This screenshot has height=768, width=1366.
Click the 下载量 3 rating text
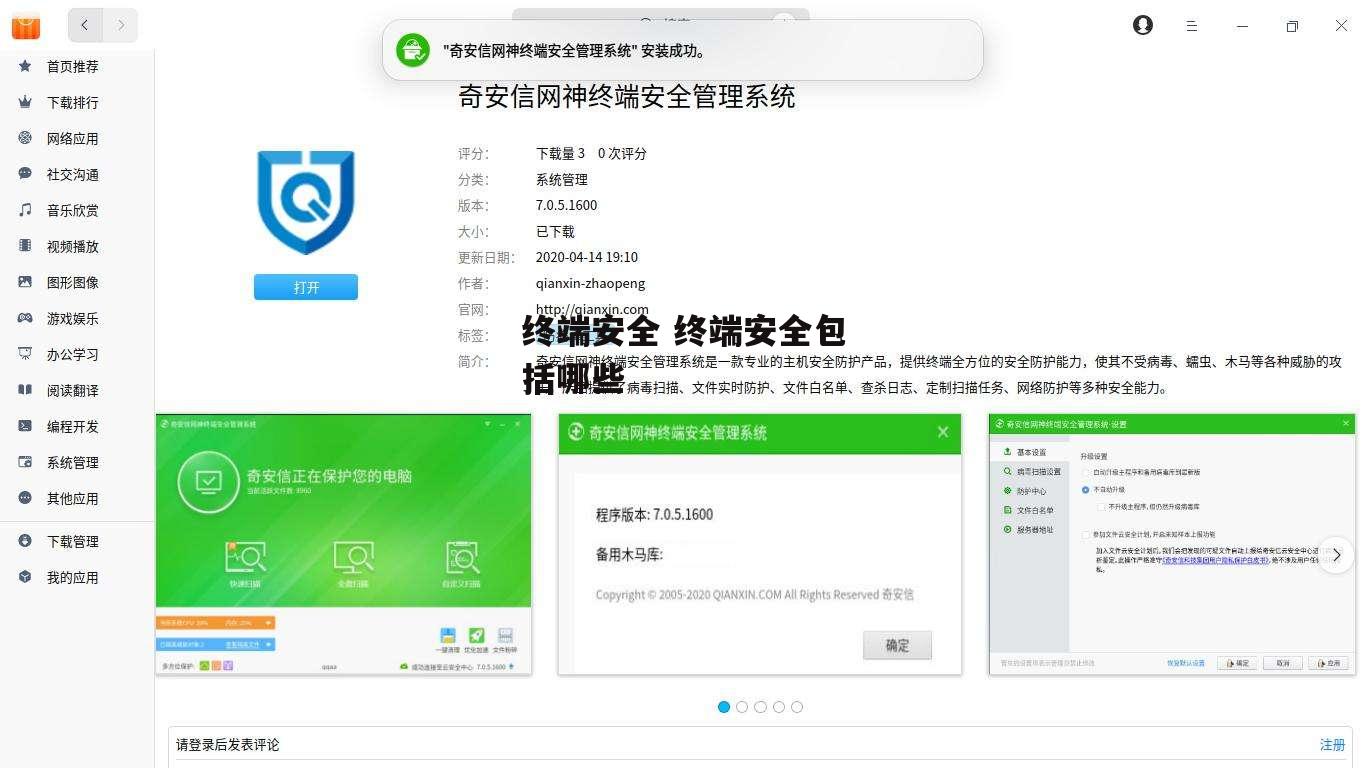coord(560,153)
